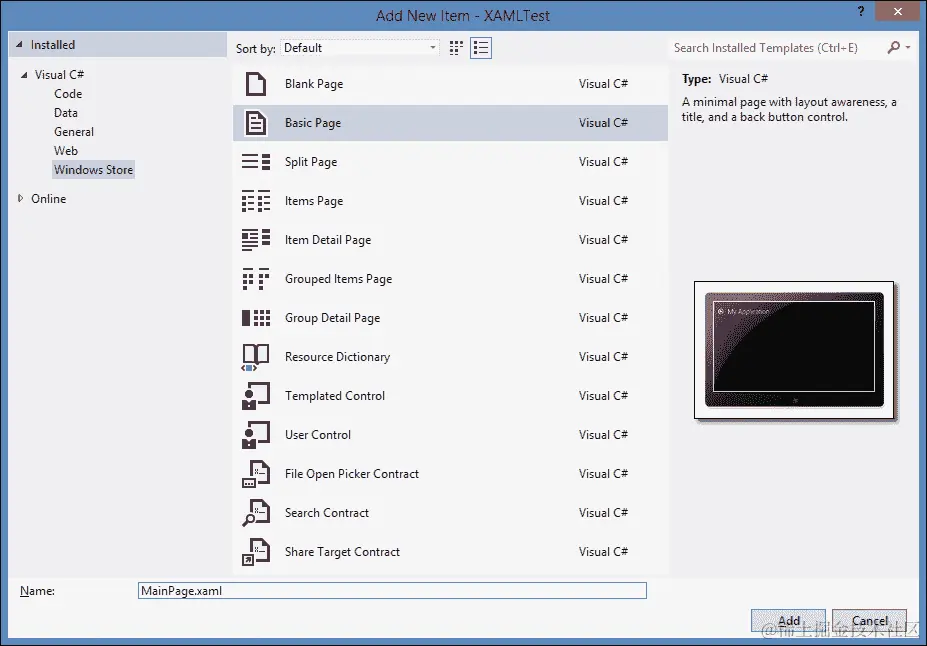Viewport: 927px width, 646px height.
Task: Click the template preview thumbnail
Action: click(x=793, y=349)
